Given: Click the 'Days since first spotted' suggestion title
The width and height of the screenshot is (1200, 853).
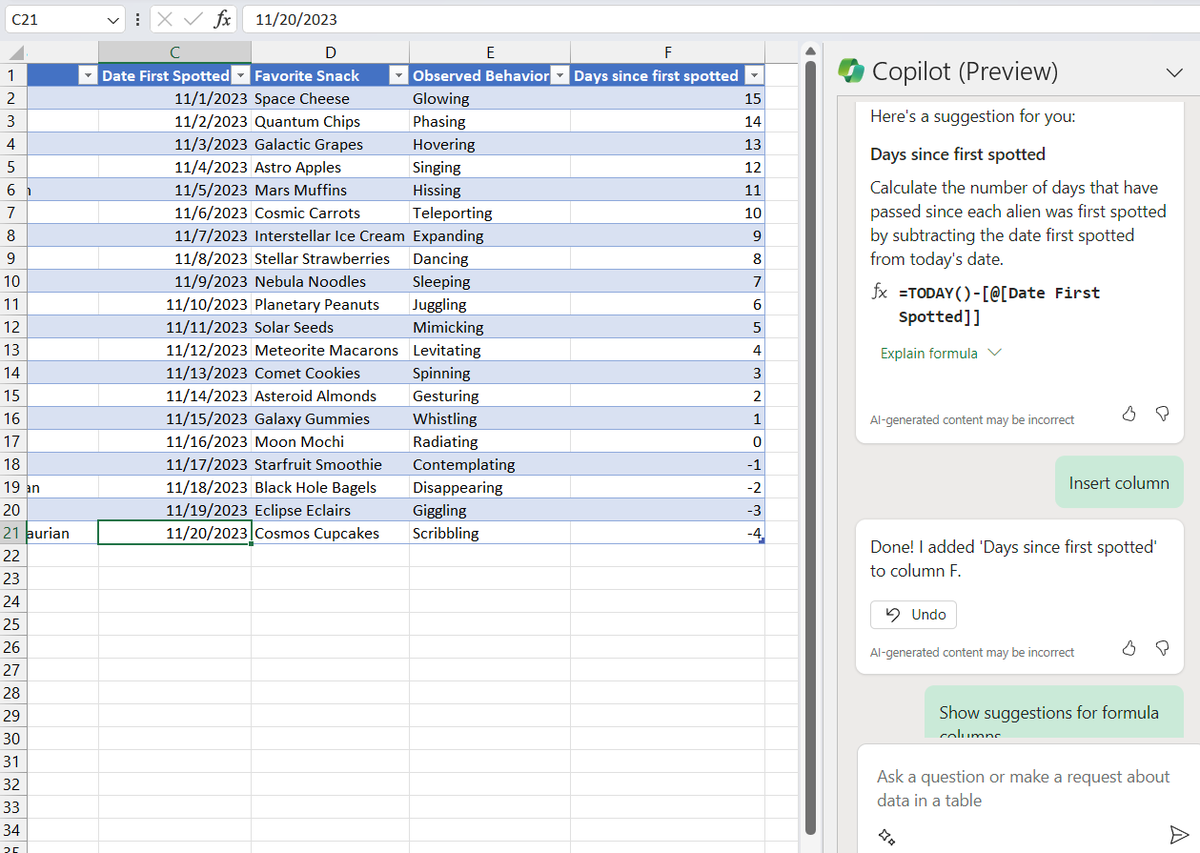Looking at the screenshot, I should [958, 154].
